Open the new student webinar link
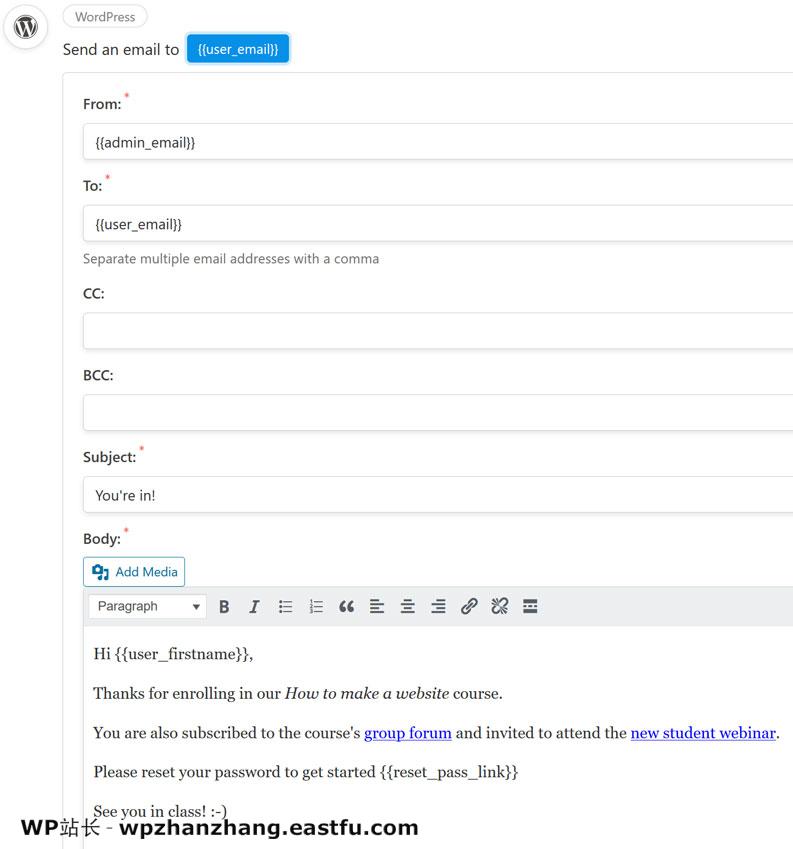 click(702, 732)
